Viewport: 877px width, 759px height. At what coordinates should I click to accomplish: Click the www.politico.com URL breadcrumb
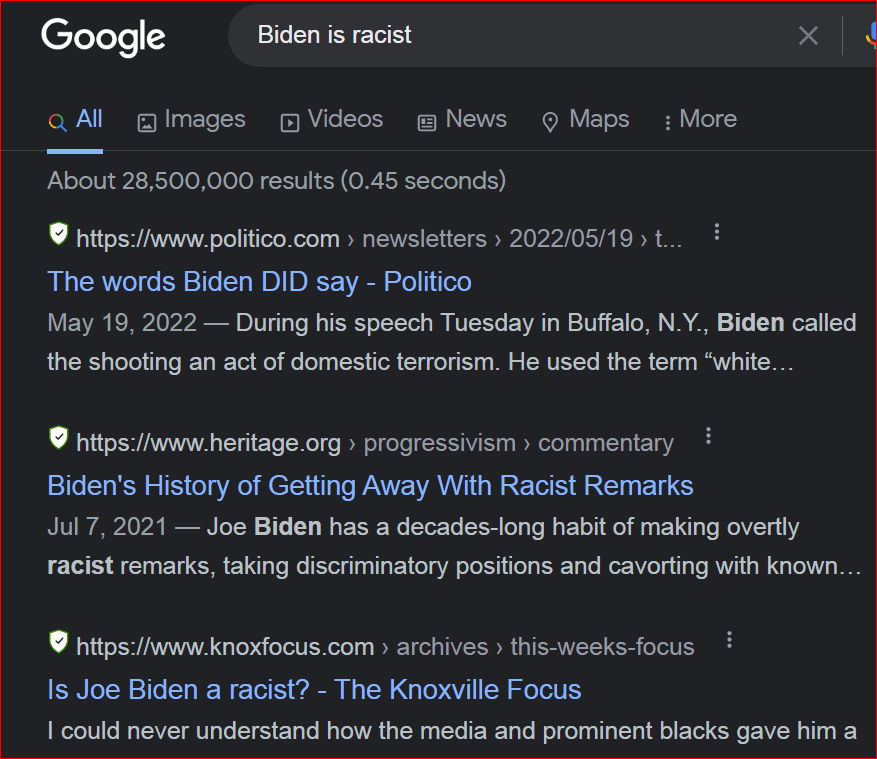pyautogui.click(x=208, y=239)
